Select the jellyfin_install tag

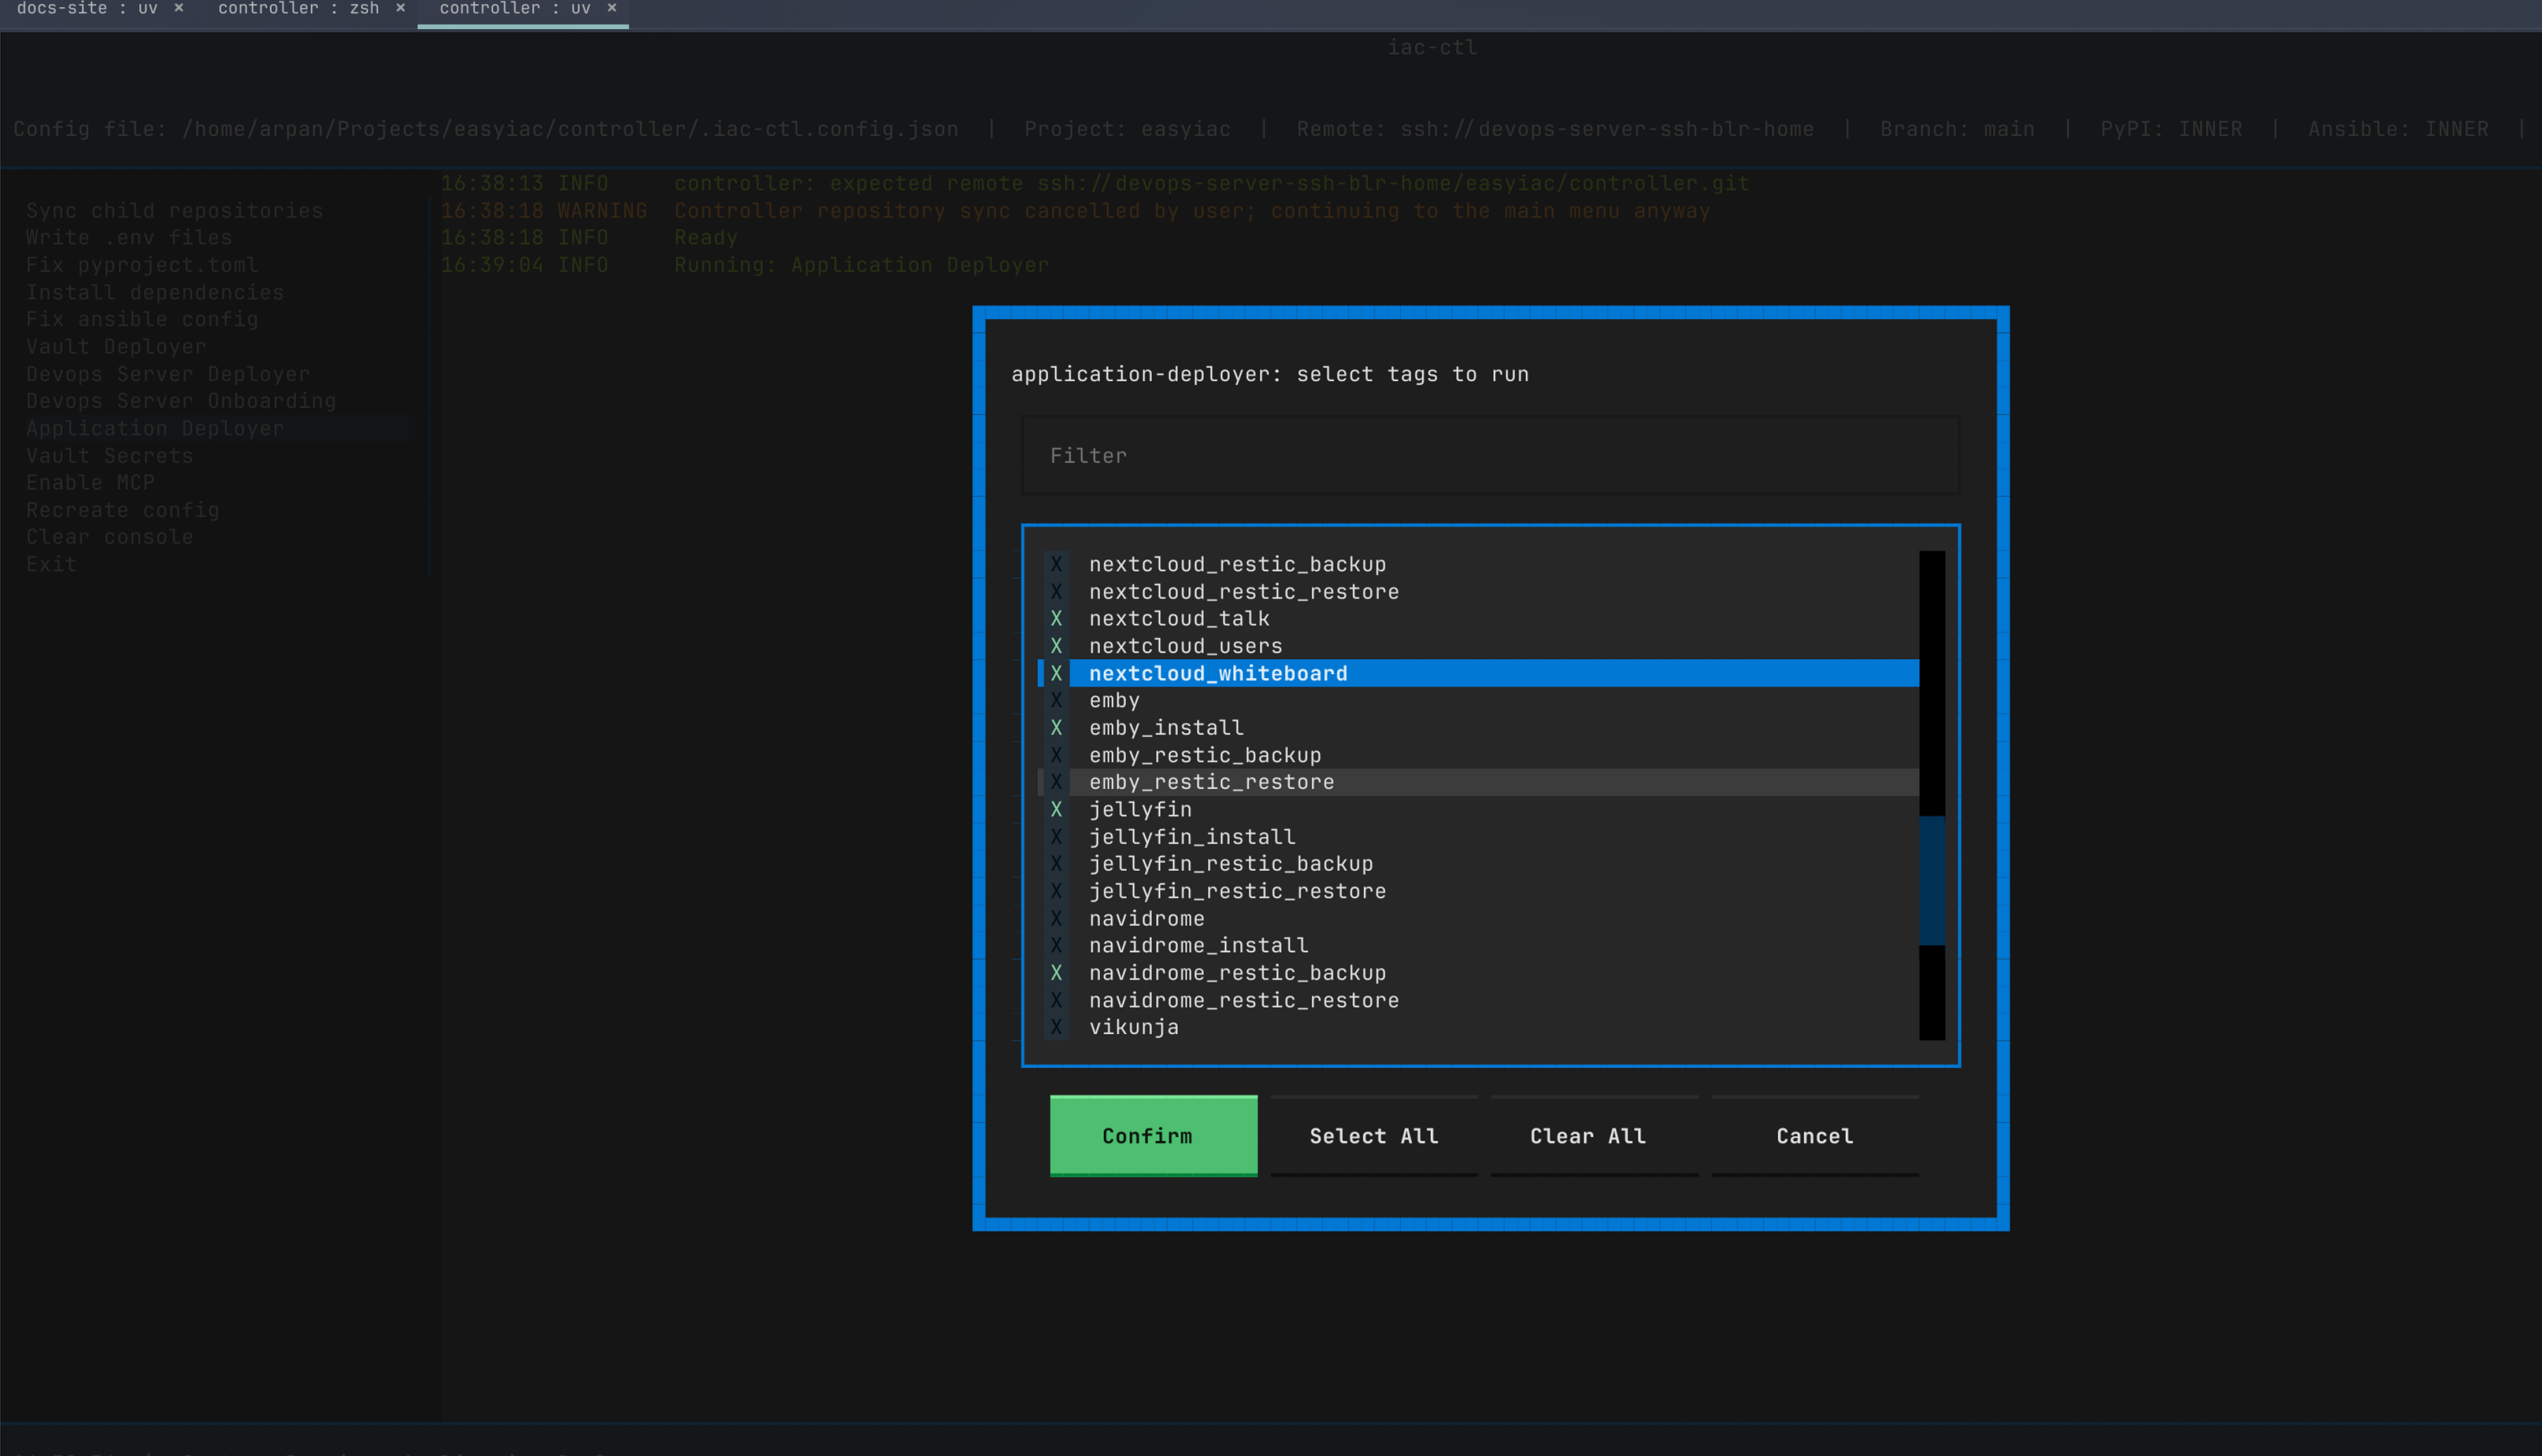pos(1479,837)
